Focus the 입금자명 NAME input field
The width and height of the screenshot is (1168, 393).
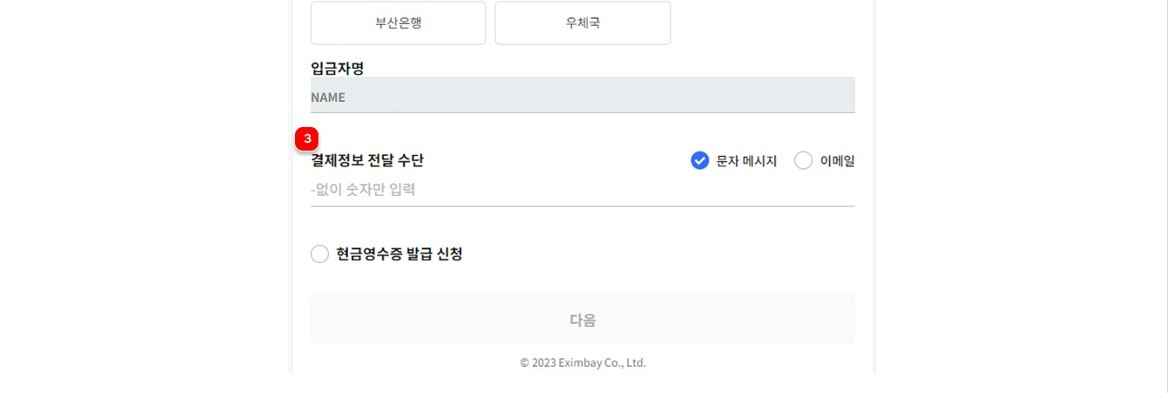[x=583, y=95]
